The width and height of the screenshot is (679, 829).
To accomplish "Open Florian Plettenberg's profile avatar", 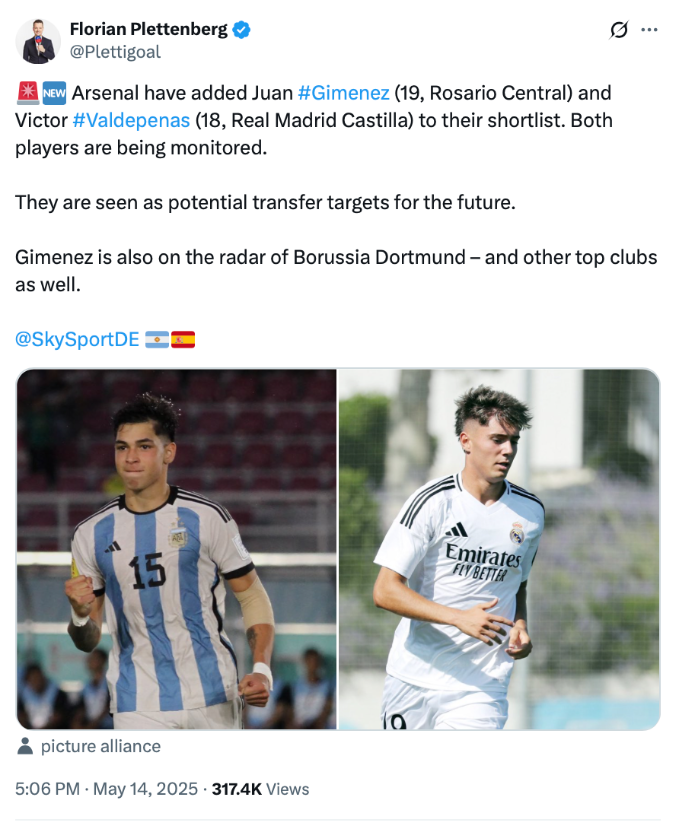I will coord(38,41).
